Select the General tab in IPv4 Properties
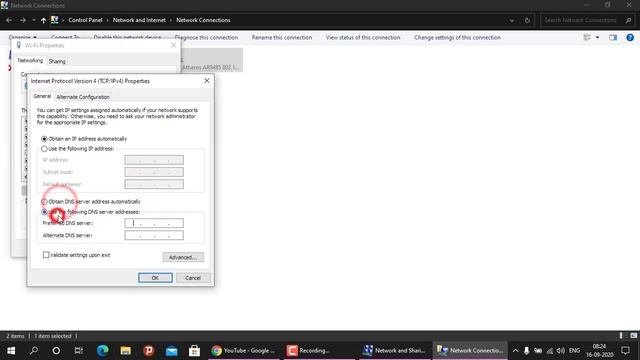 pos(42,96)
